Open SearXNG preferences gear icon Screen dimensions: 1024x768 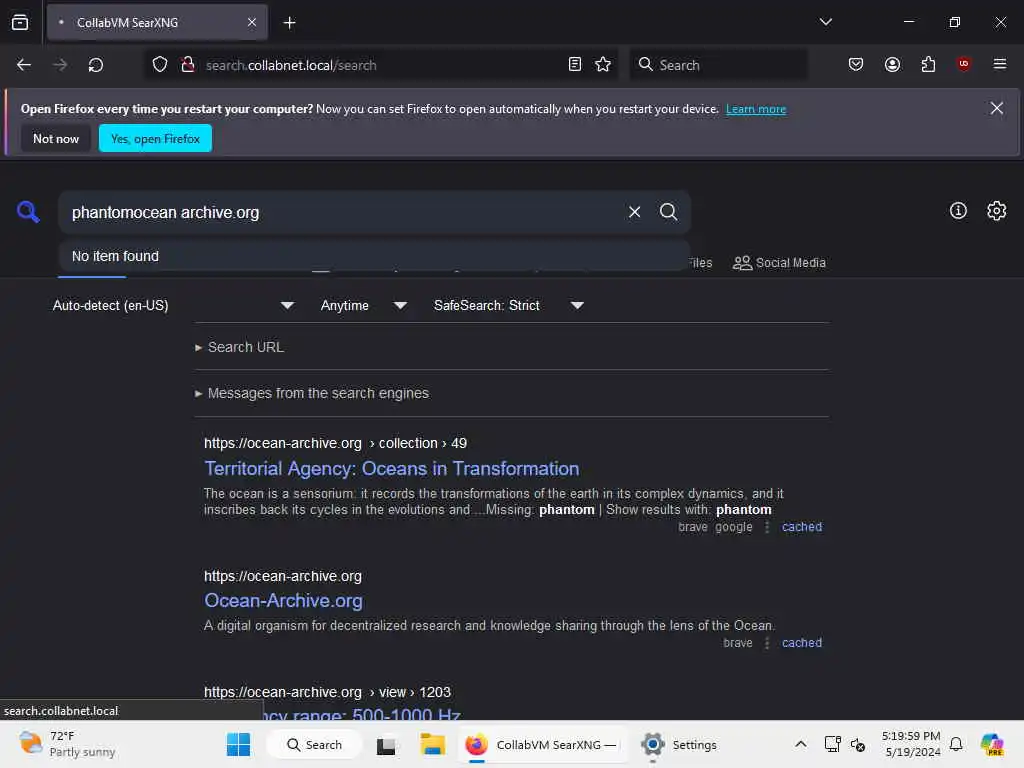pos(996,210)
